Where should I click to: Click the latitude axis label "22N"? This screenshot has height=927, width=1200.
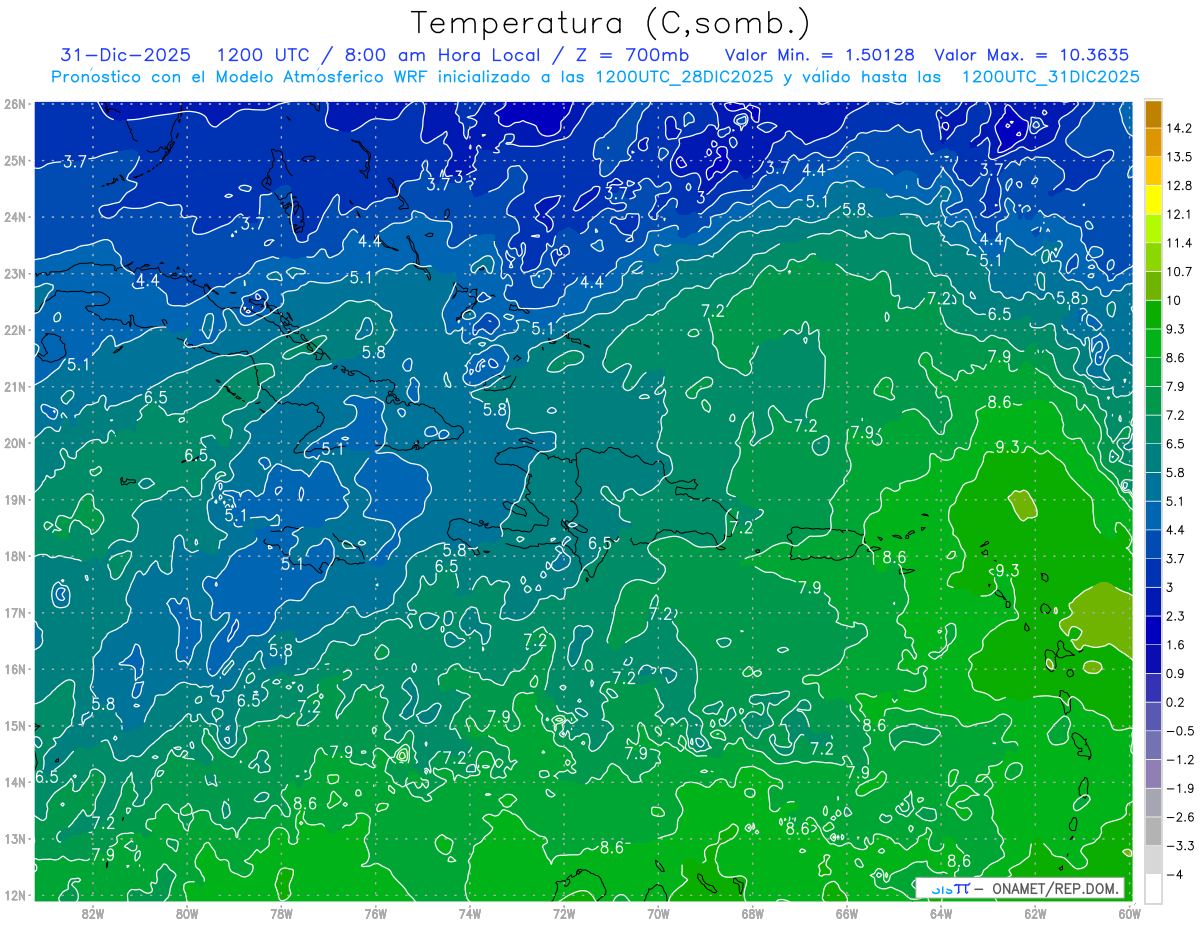(x=15, y=330)
